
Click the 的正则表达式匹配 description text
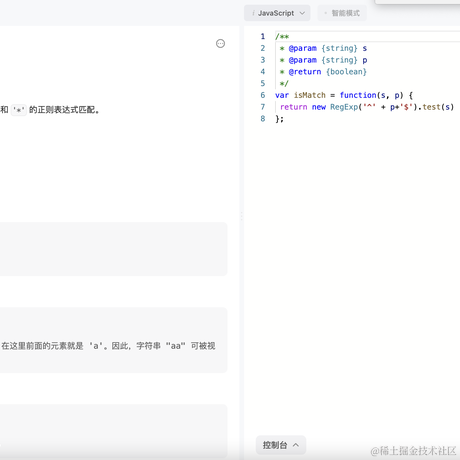tap(64, 110)
